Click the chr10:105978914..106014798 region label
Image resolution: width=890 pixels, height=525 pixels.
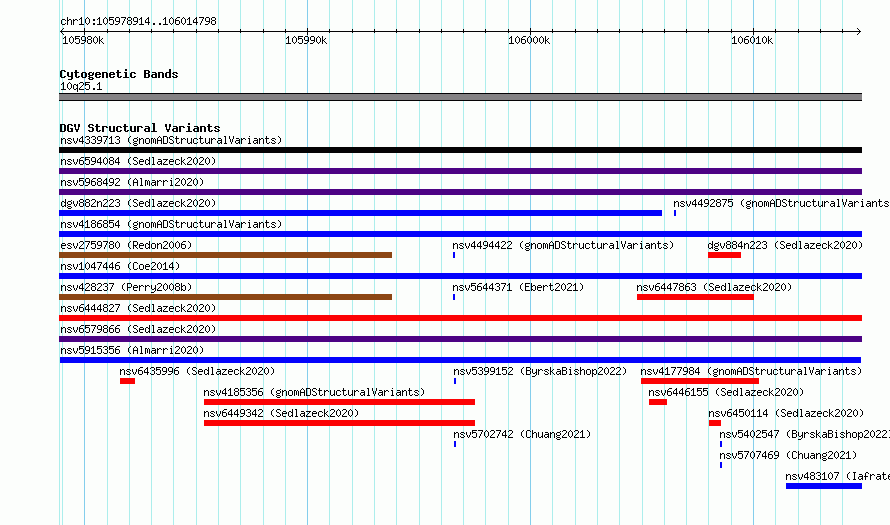tap(138, 21)
